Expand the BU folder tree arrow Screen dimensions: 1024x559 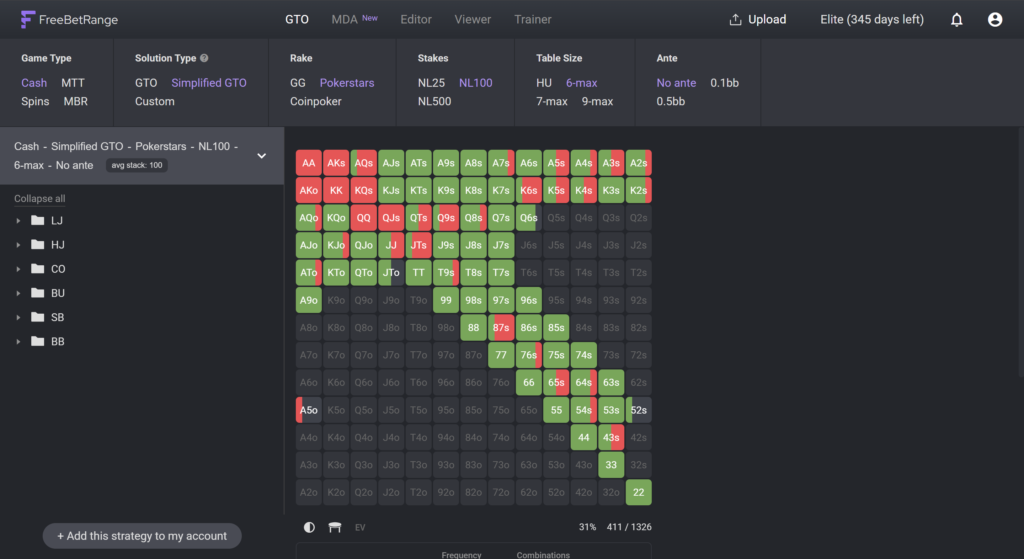pos(18,293)
